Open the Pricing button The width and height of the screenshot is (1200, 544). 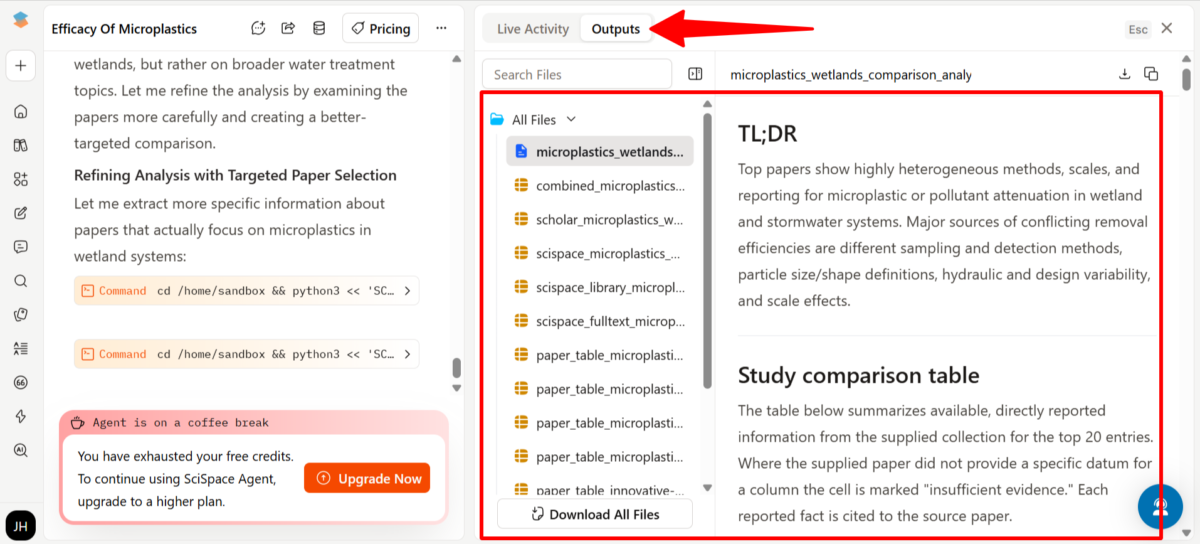click(380, 29)
